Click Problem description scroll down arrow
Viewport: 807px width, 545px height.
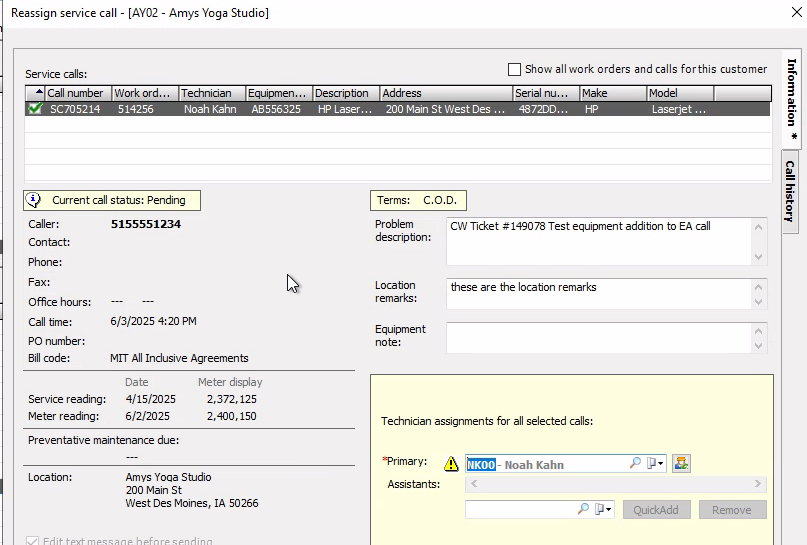coord(758,256)
